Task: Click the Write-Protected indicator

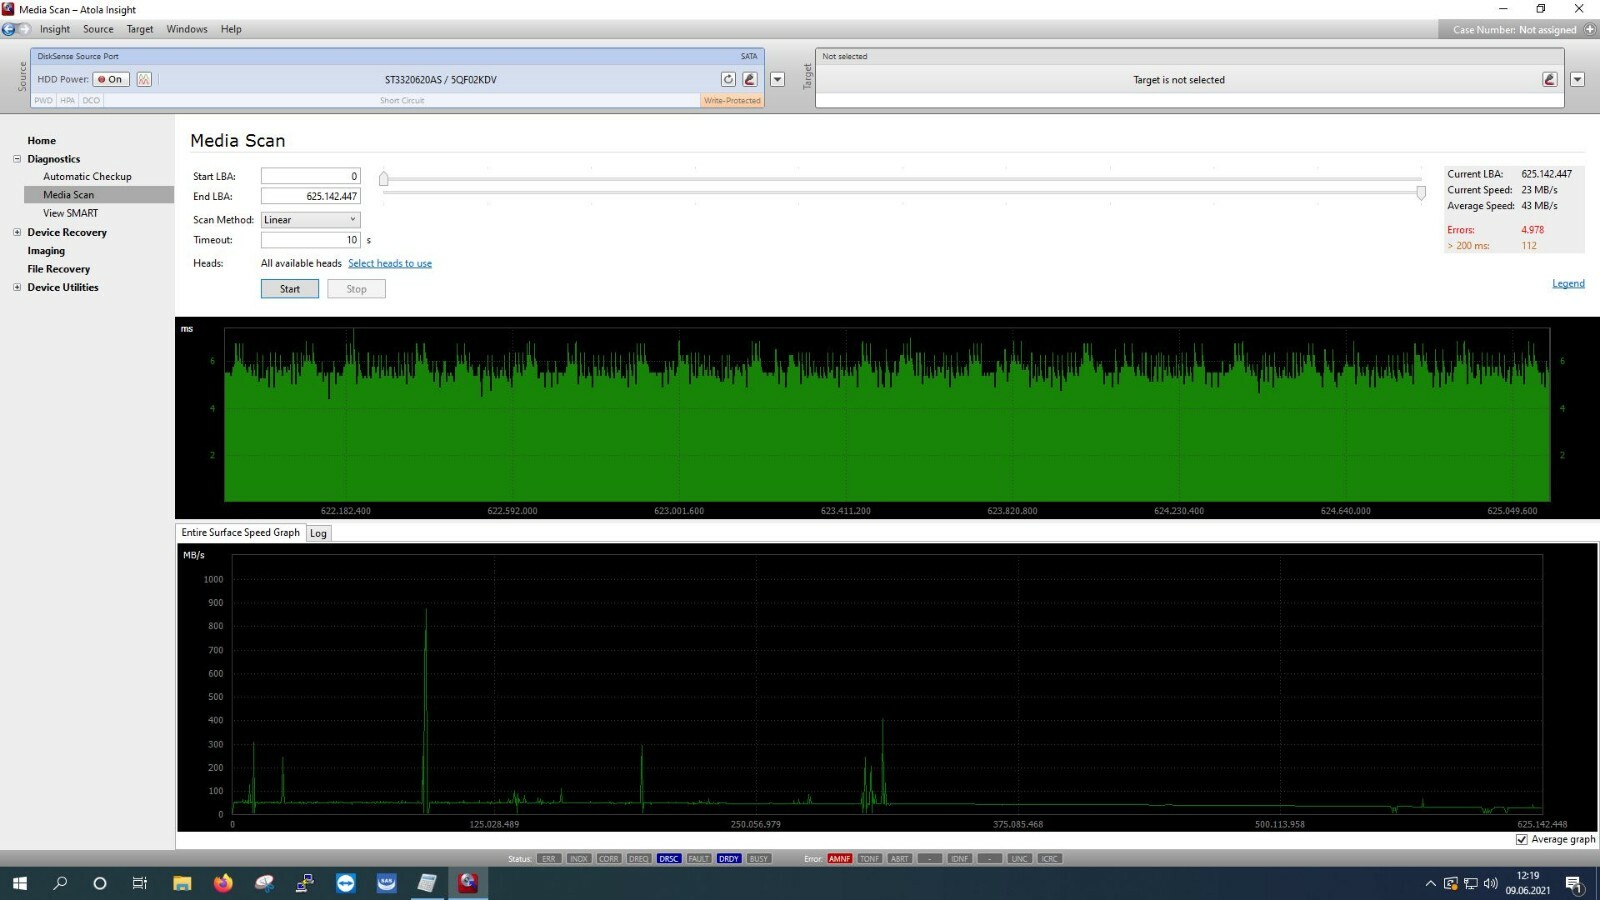Action: pyautogui.click(x=732, y=100)
